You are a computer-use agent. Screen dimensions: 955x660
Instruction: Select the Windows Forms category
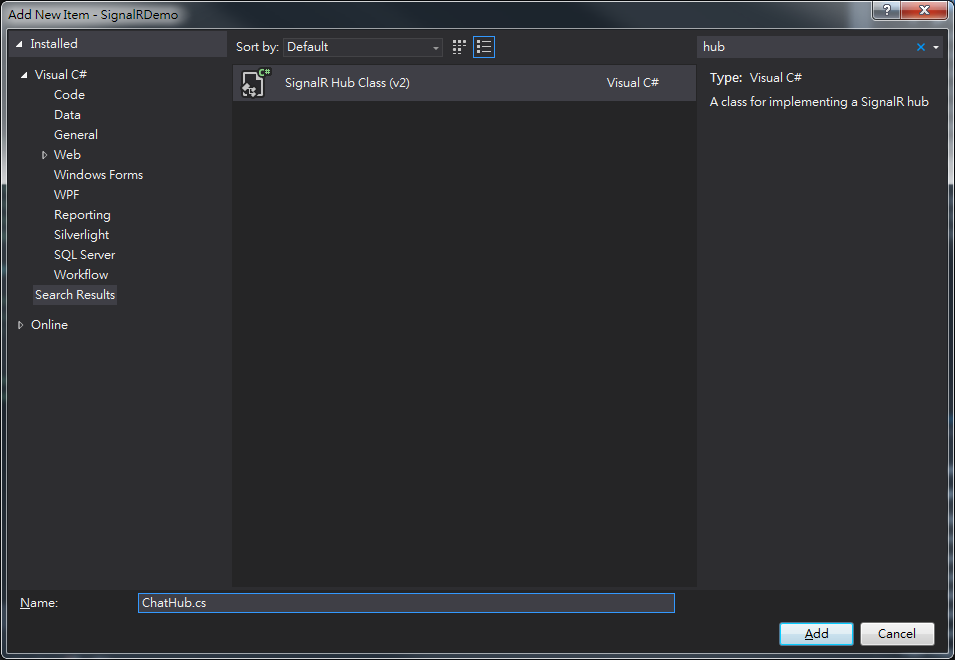tap(98, 175)
